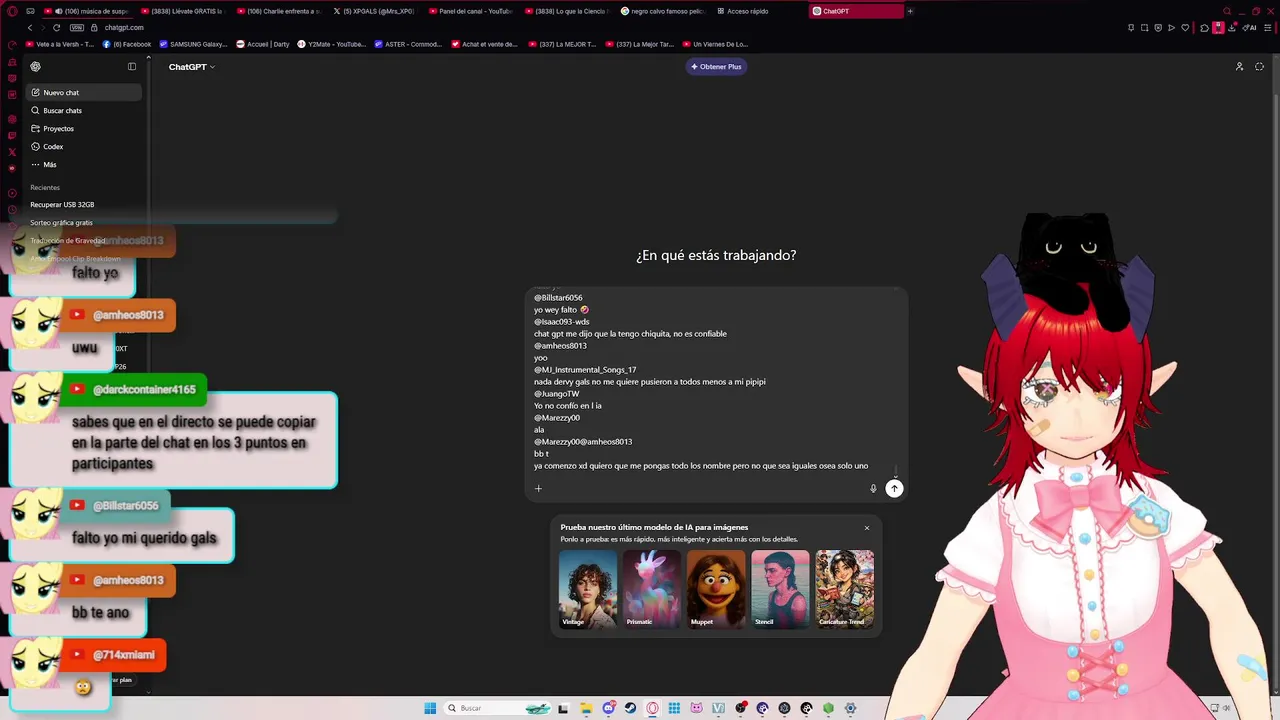Switch to the XPGALS X browser tab
1280x720 pixels.
pyautogui.click(x=376, y=11)
